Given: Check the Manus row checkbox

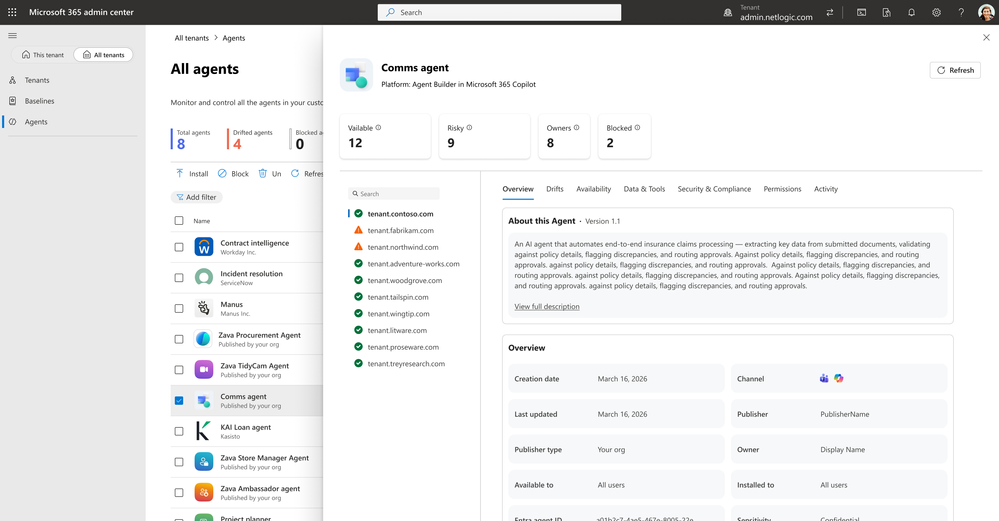Looking at the screenshot, I should tap(179, 308).
